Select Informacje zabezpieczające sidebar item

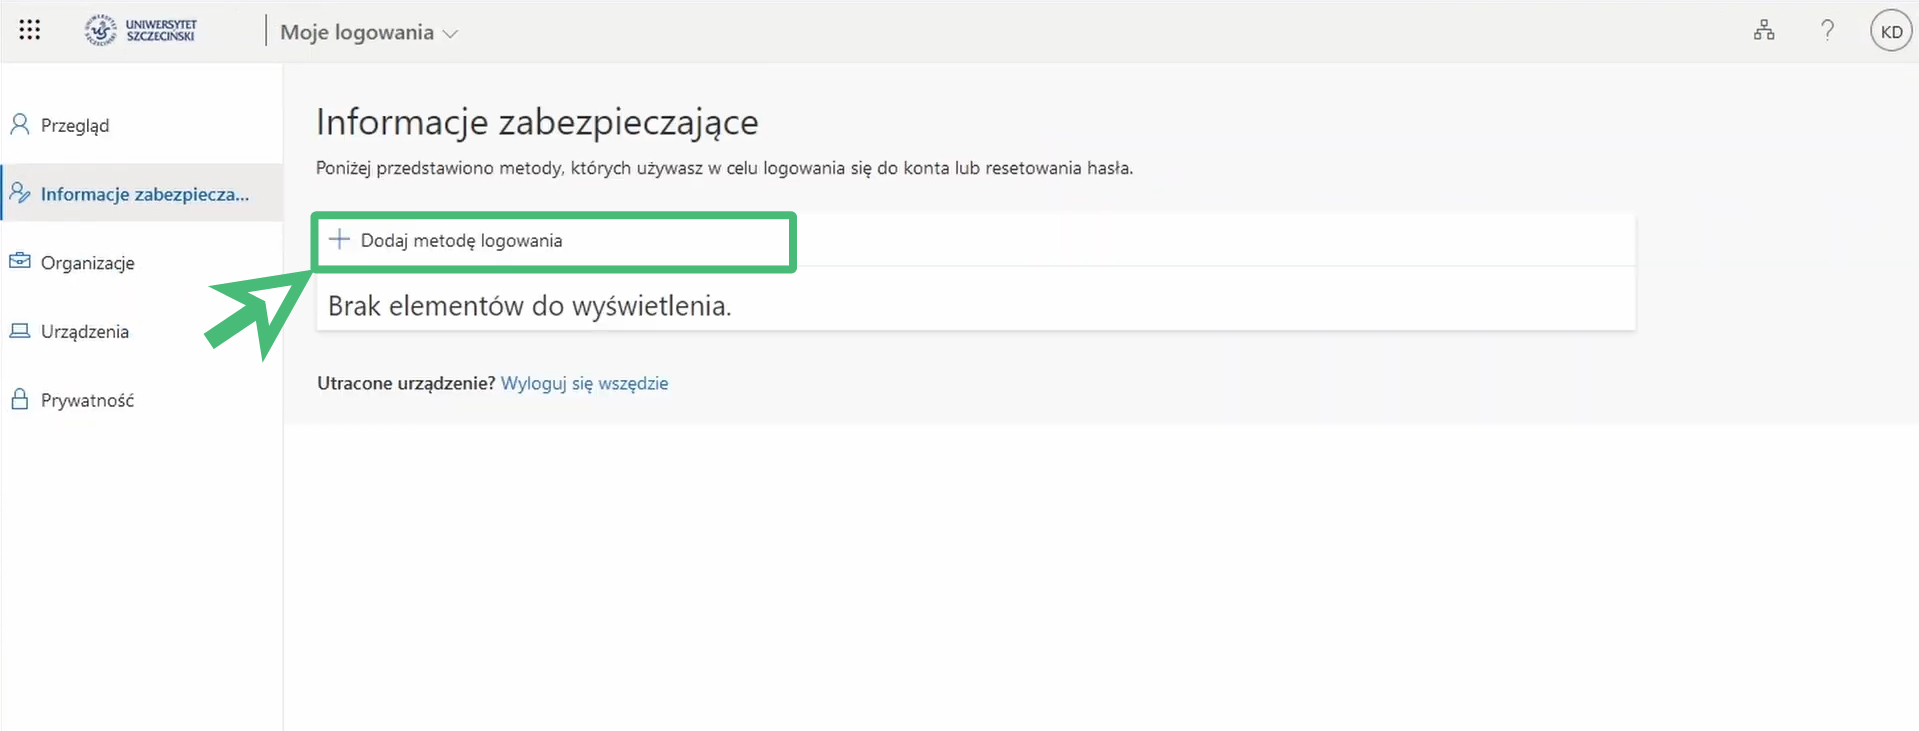pyautogui.click(x=145, y=194)
